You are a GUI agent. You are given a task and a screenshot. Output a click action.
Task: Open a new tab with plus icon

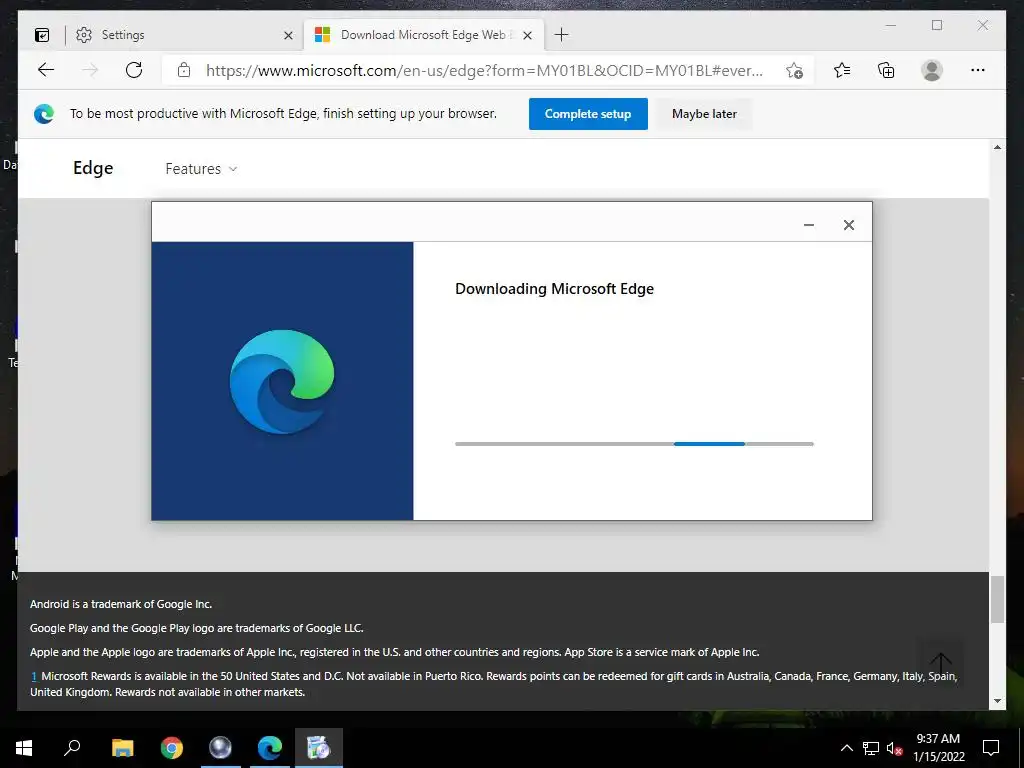[561, 35]
